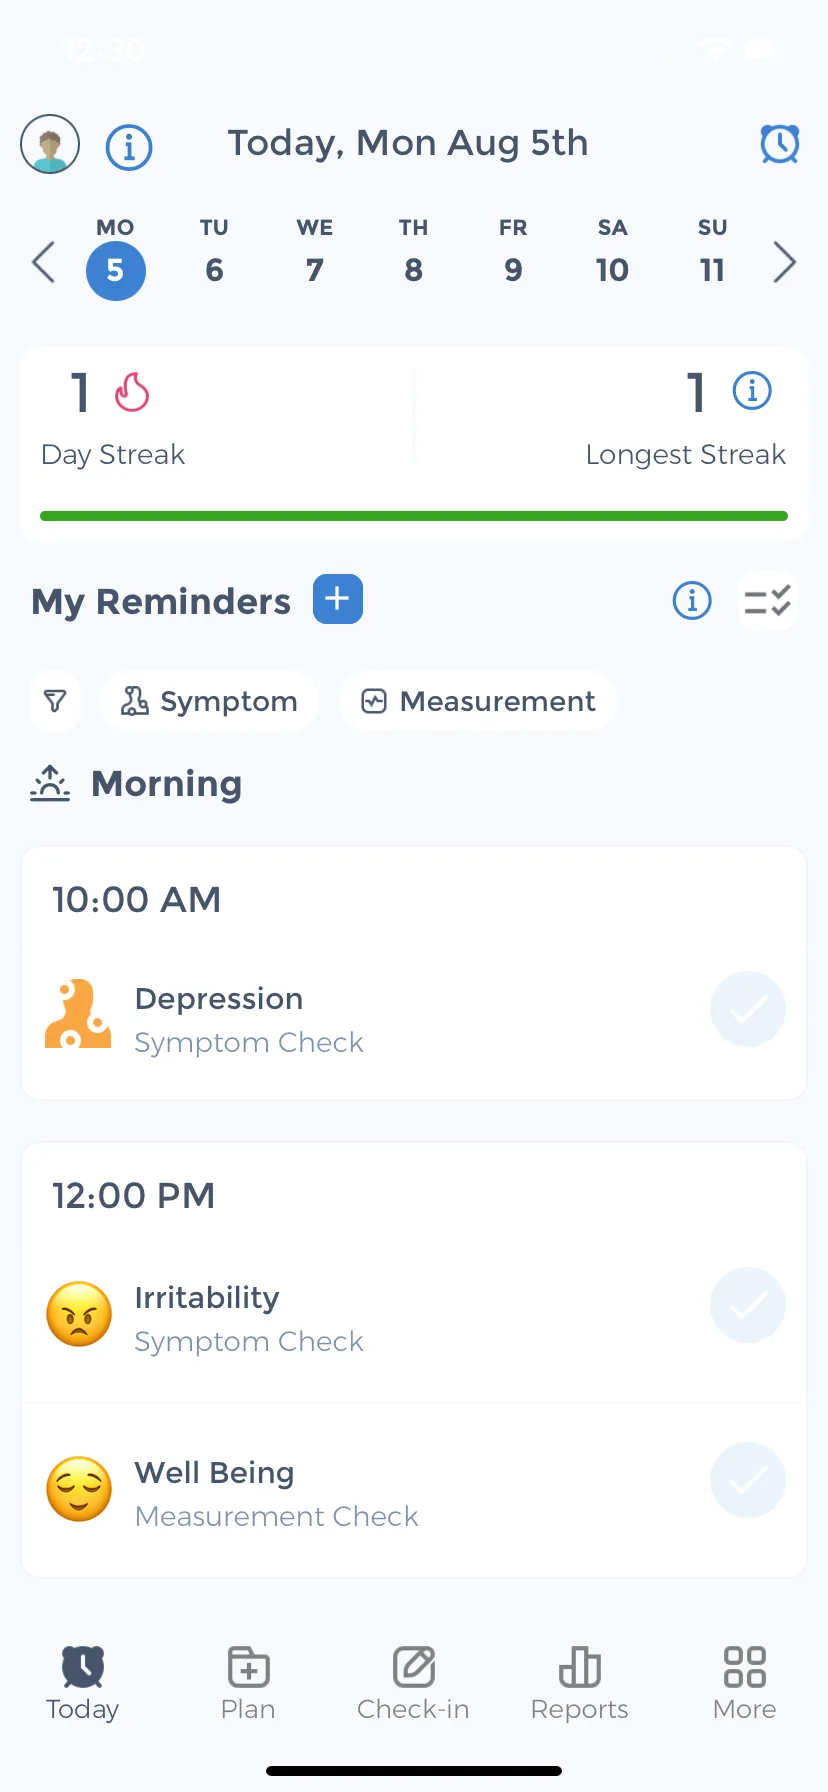Viewport: 828px width, 1792px height.
Task: Tap the green streak progress bar
Action: tap(414, 516)
